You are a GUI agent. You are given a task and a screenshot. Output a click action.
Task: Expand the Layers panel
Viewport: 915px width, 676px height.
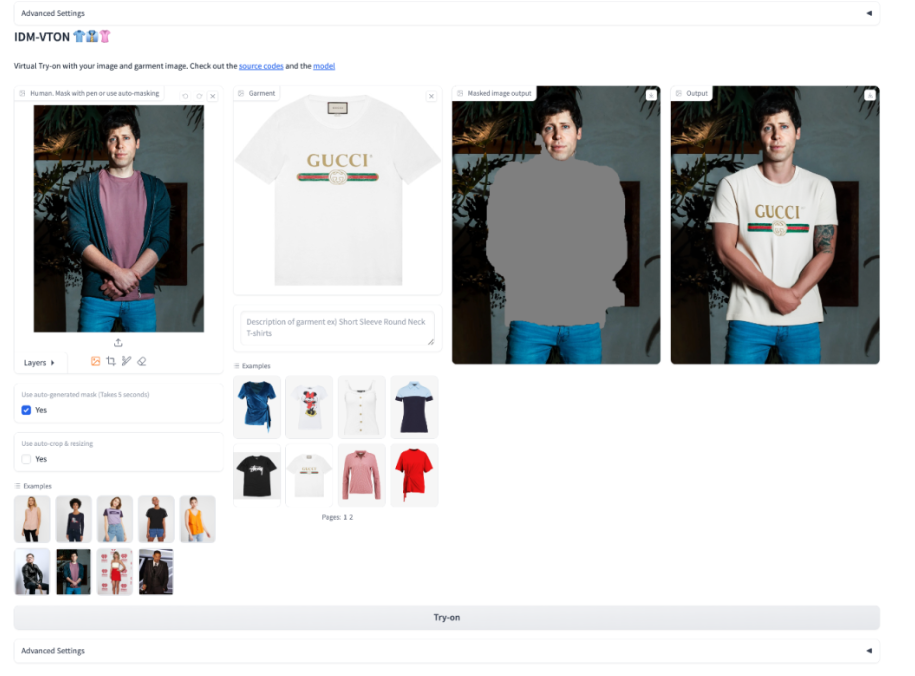point(40,362)
